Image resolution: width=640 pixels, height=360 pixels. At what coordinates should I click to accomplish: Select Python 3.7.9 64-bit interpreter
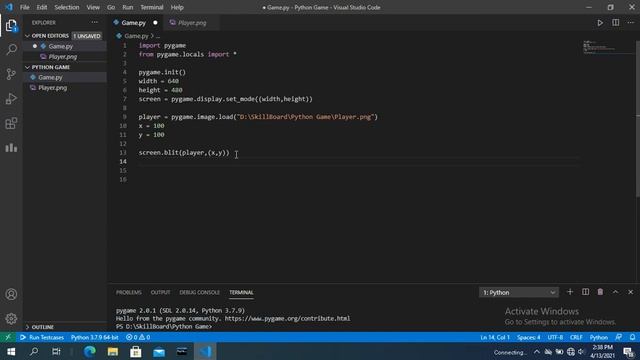95,337
